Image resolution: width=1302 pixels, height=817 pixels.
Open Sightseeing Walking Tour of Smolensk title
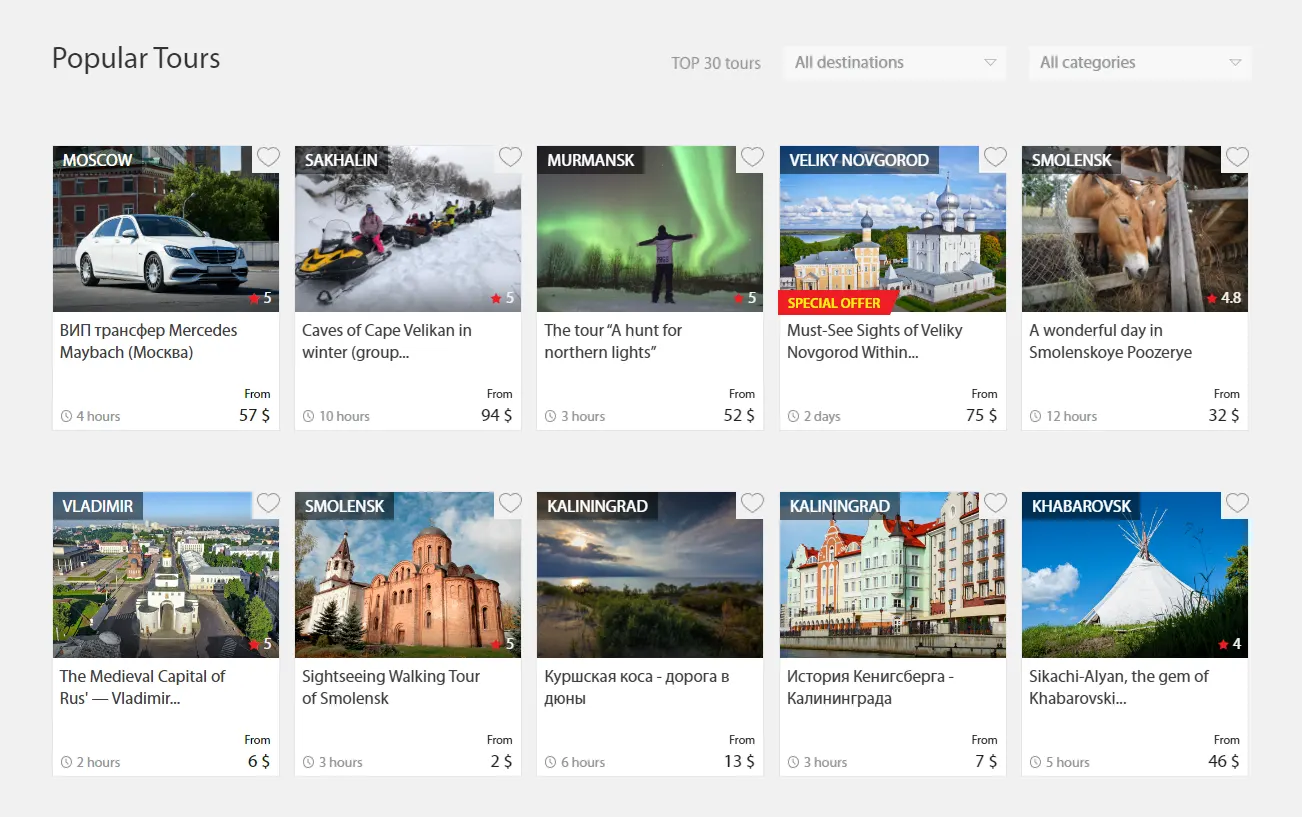(391, 687)
